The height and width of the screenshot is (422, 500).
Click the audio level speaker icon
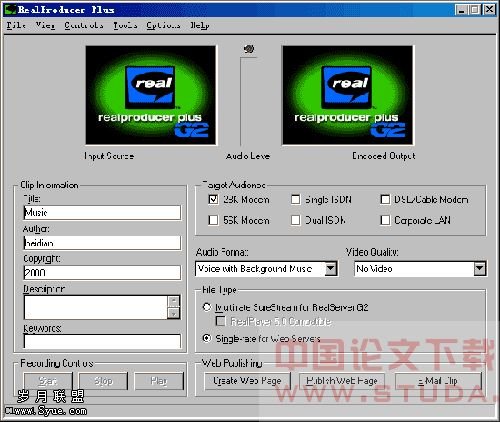coord(249,49)
